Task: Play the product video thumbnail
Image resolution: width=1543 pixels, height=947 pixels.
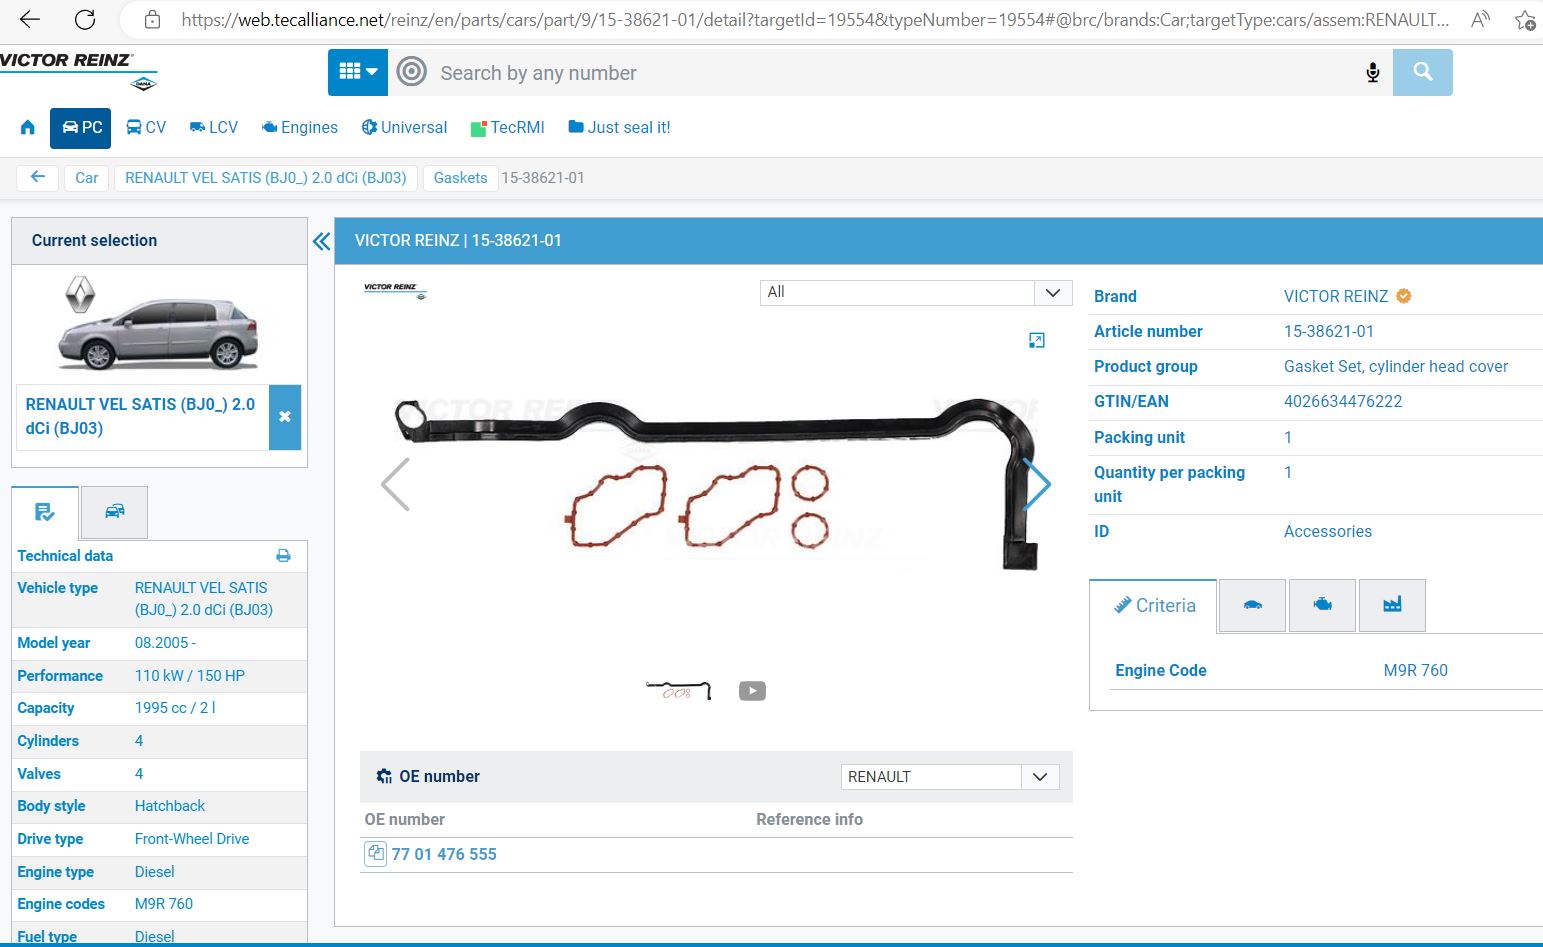Action: click(752, 691)
